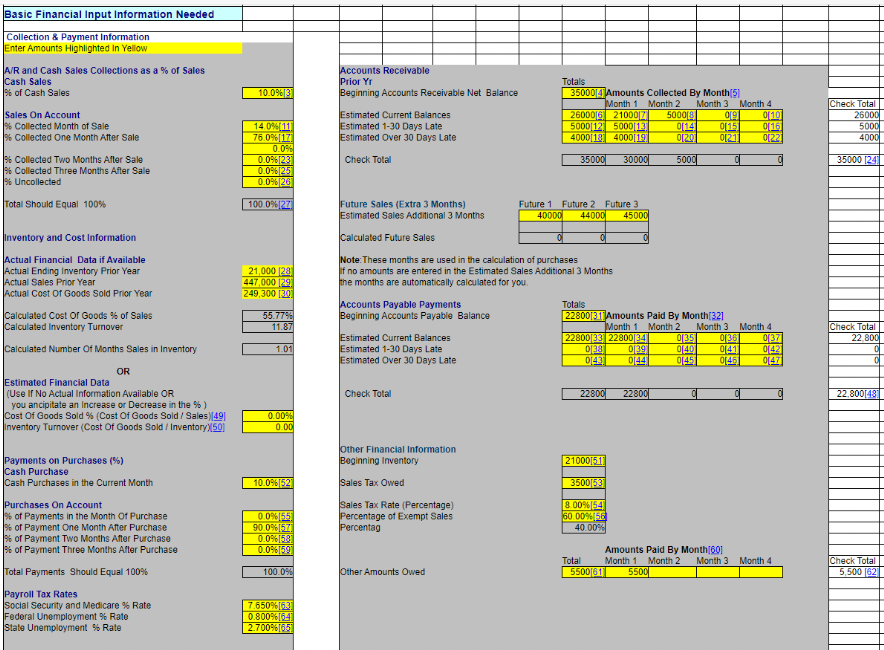Viewport: 884px width, 650px height.
Task: Follow footnote [27] on Total Should Equal 100%
Action: [286, 205]
